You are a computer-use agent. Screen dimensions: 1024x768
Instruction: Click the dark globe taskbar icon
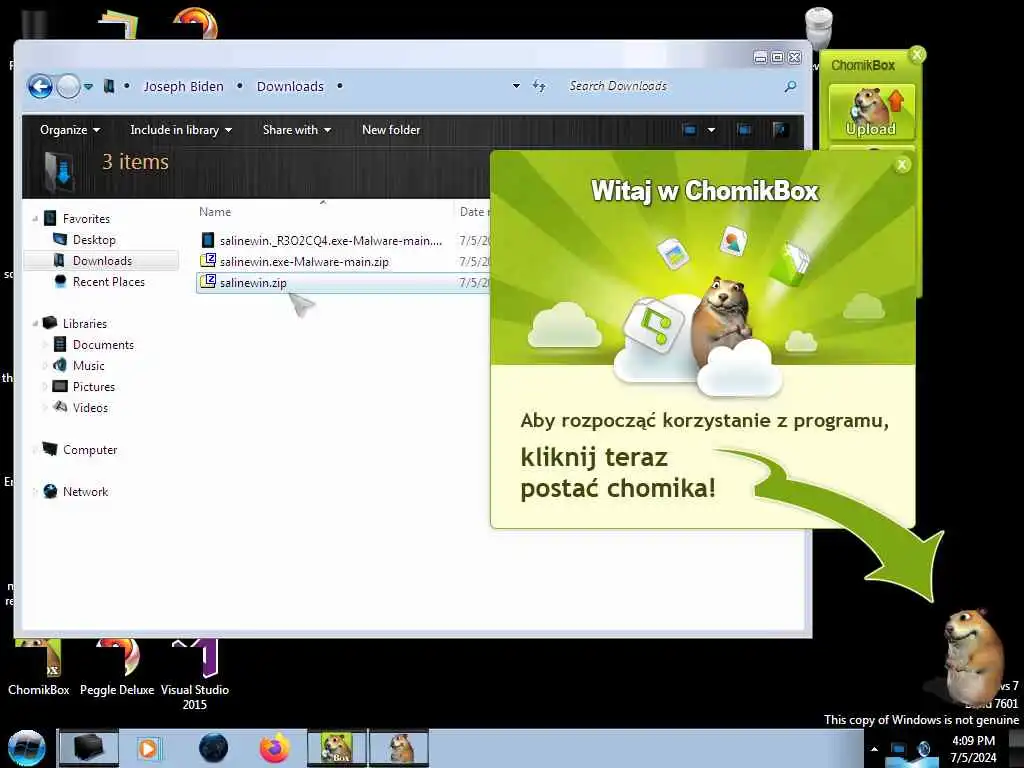(x=214, y=748)
